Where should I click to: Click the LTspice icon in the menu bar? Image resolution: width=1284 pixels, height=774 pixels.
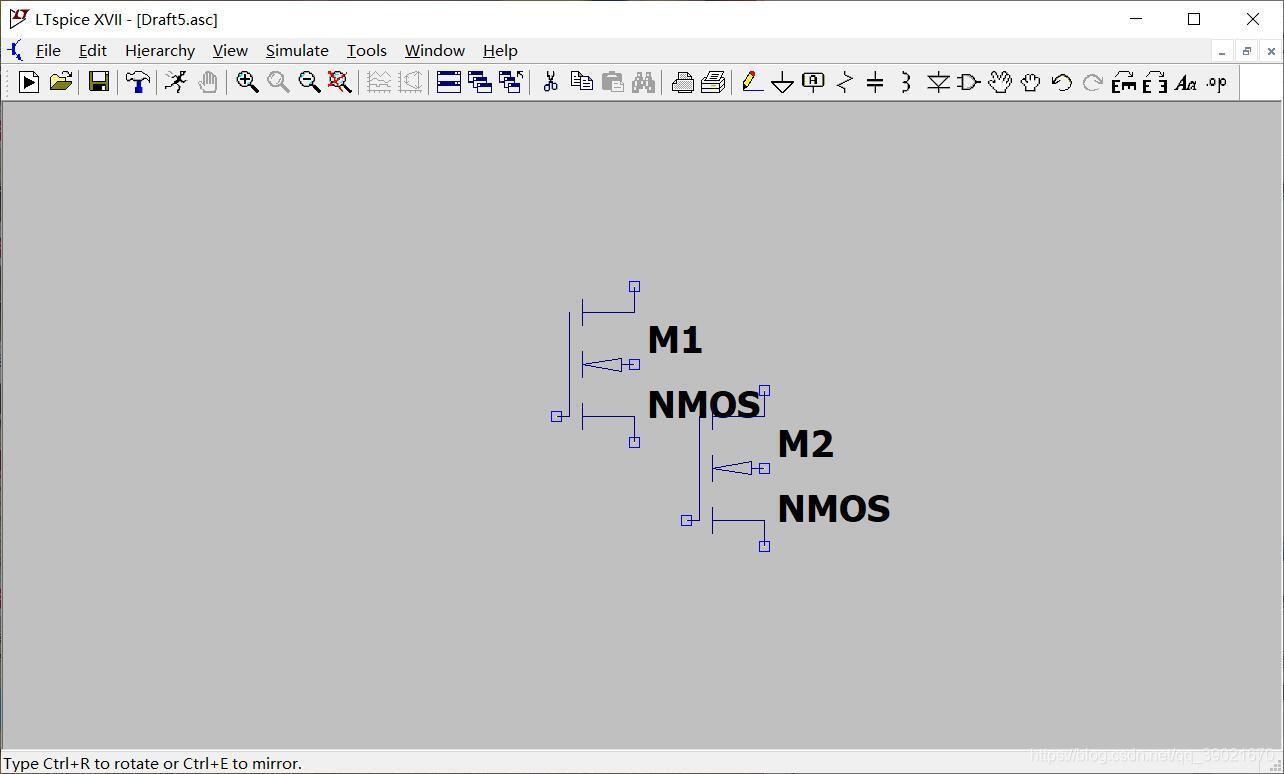coord(15,50)
